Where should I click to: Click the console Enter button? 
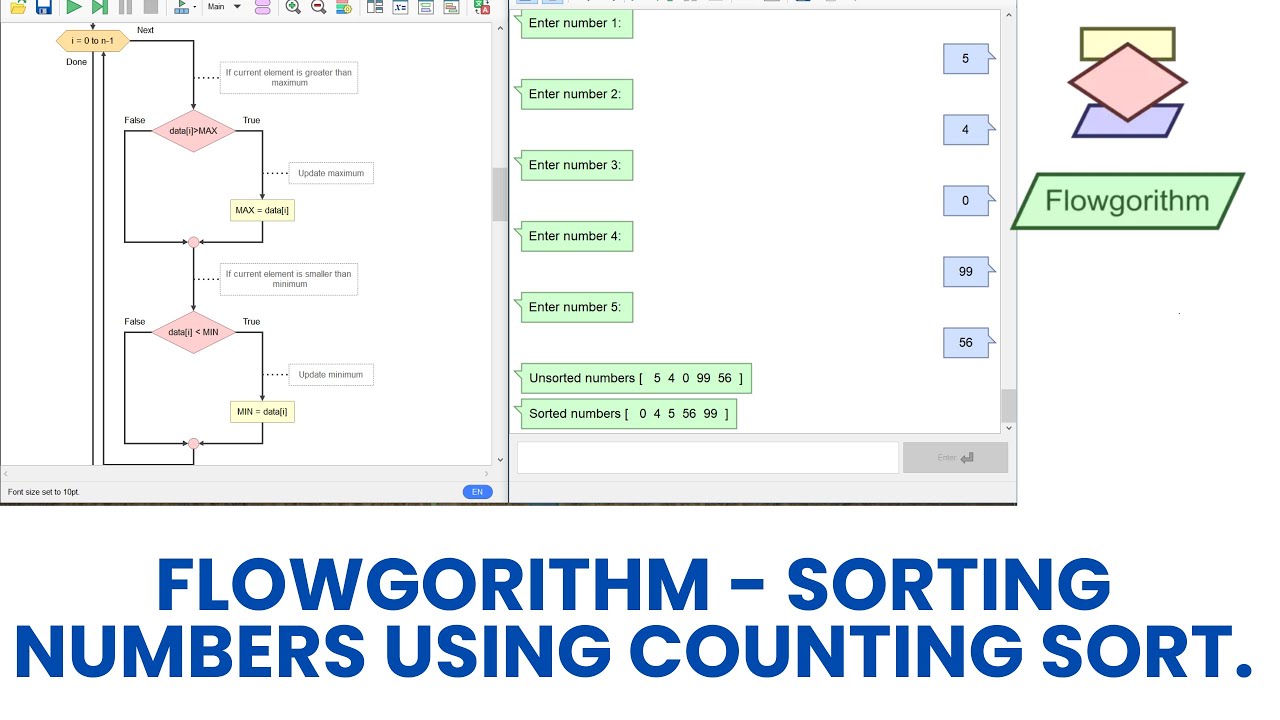955,458
